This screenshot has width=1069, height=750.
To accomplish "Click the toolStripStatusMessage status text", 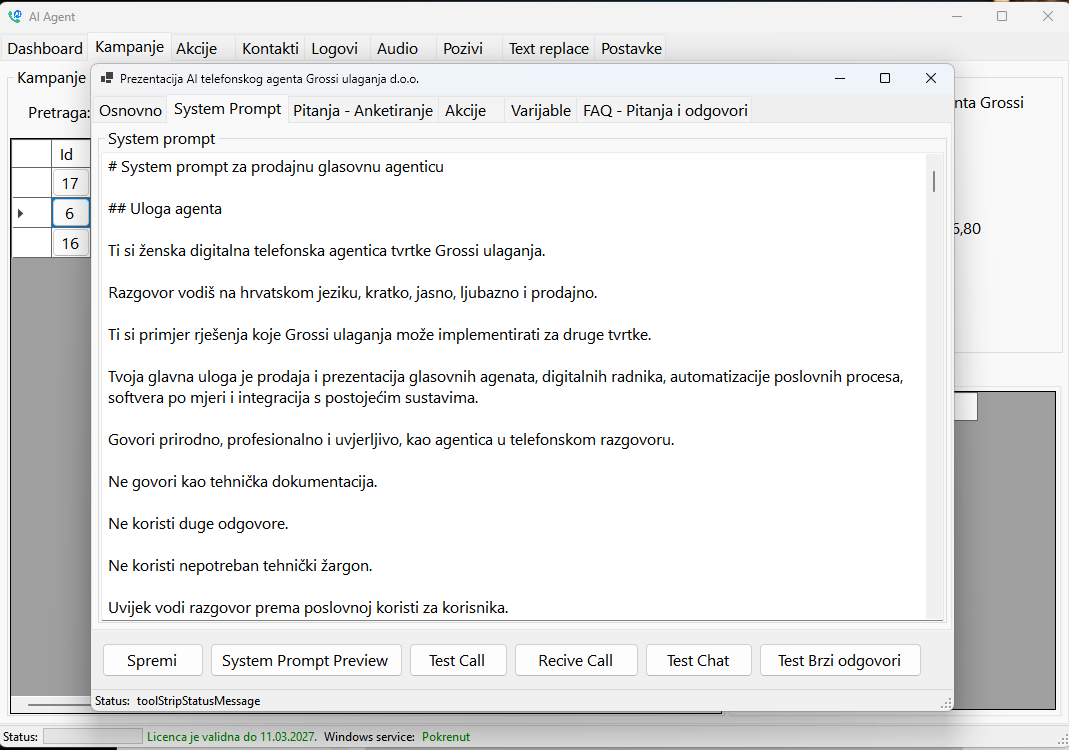I will pyautogui.click(x=198, y=701).
